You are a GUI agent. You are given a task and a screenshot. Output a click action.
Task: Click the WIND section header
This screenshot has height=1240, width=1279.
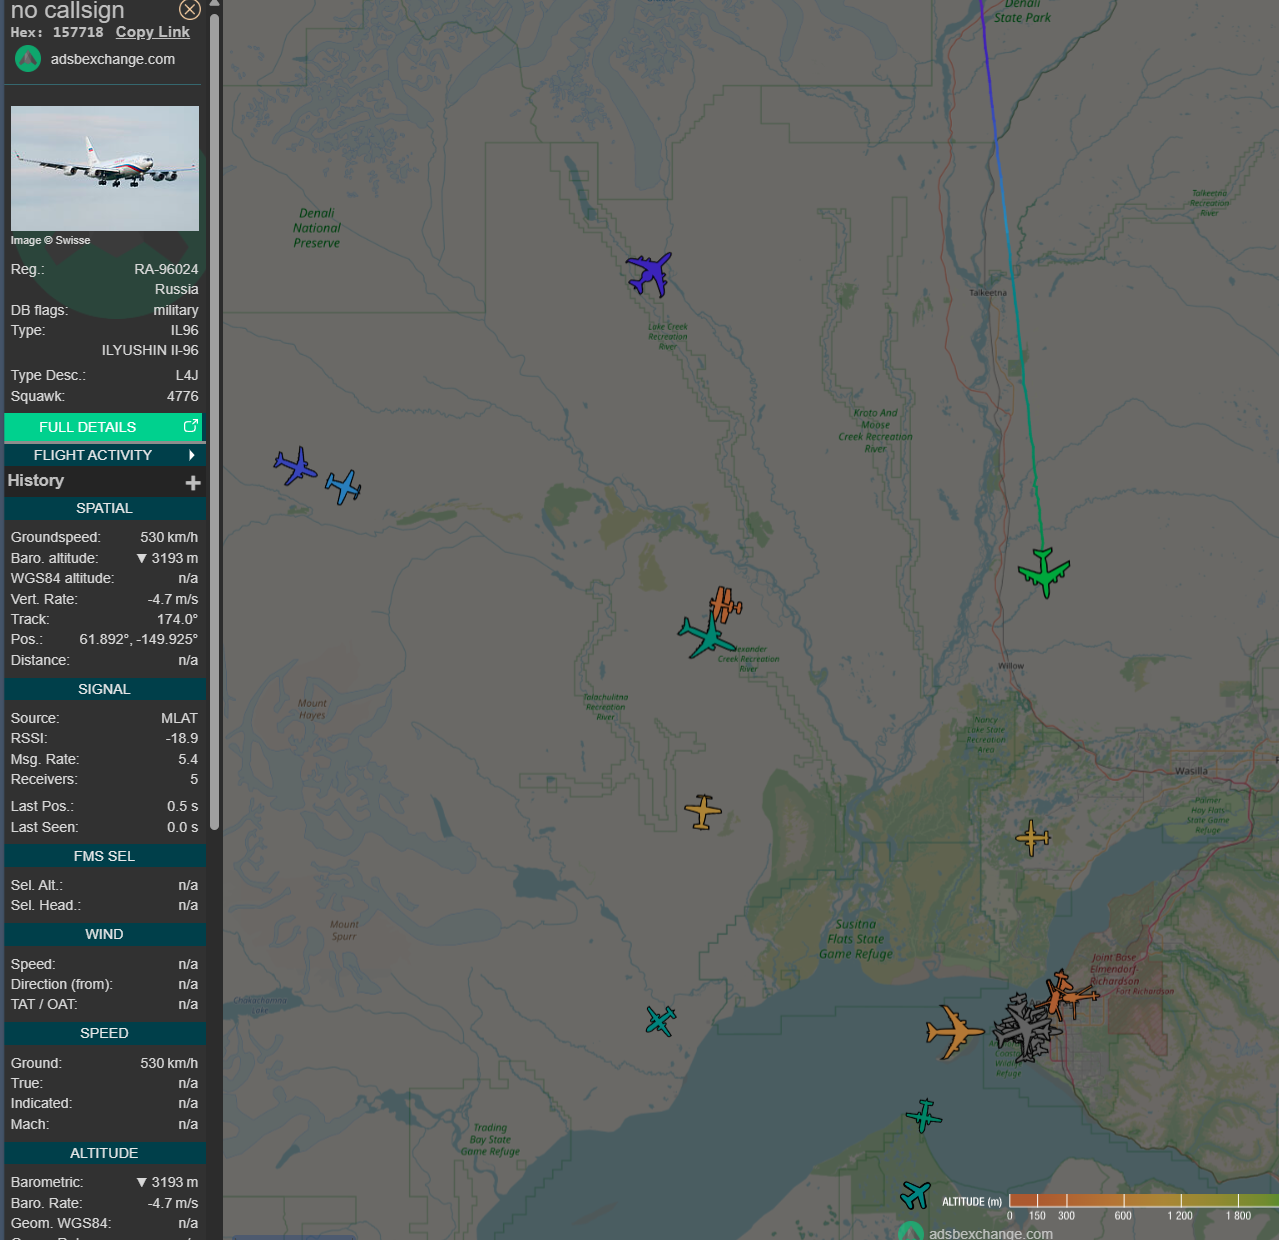(x=105, y=934)
